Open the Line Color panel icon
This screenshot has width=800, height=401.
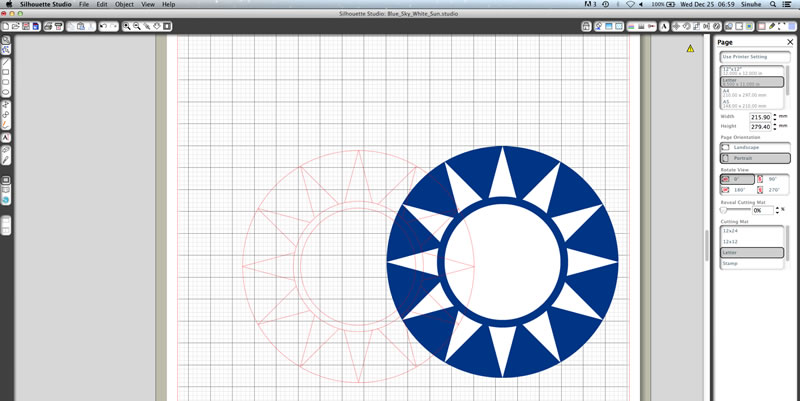point(631,27)
